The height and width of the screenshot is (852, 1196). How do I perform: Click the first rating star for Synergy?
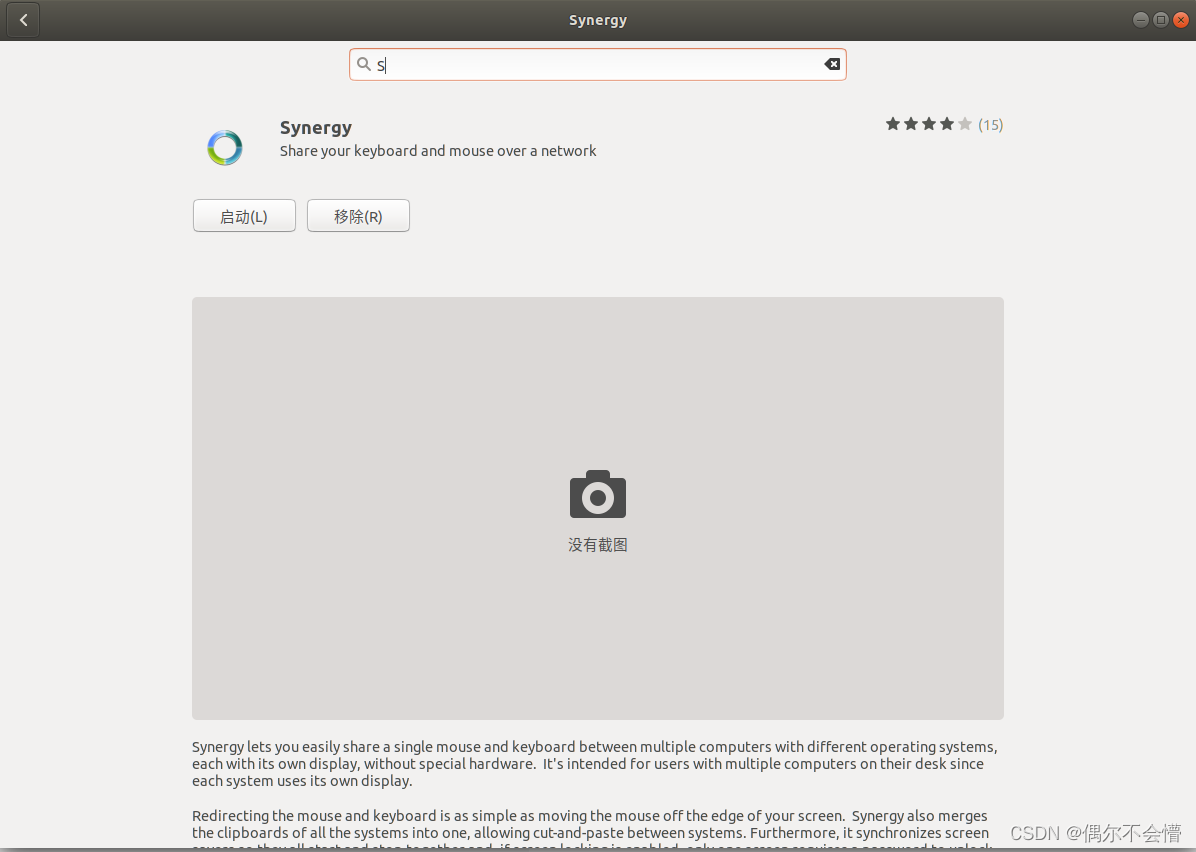[892, 124]
